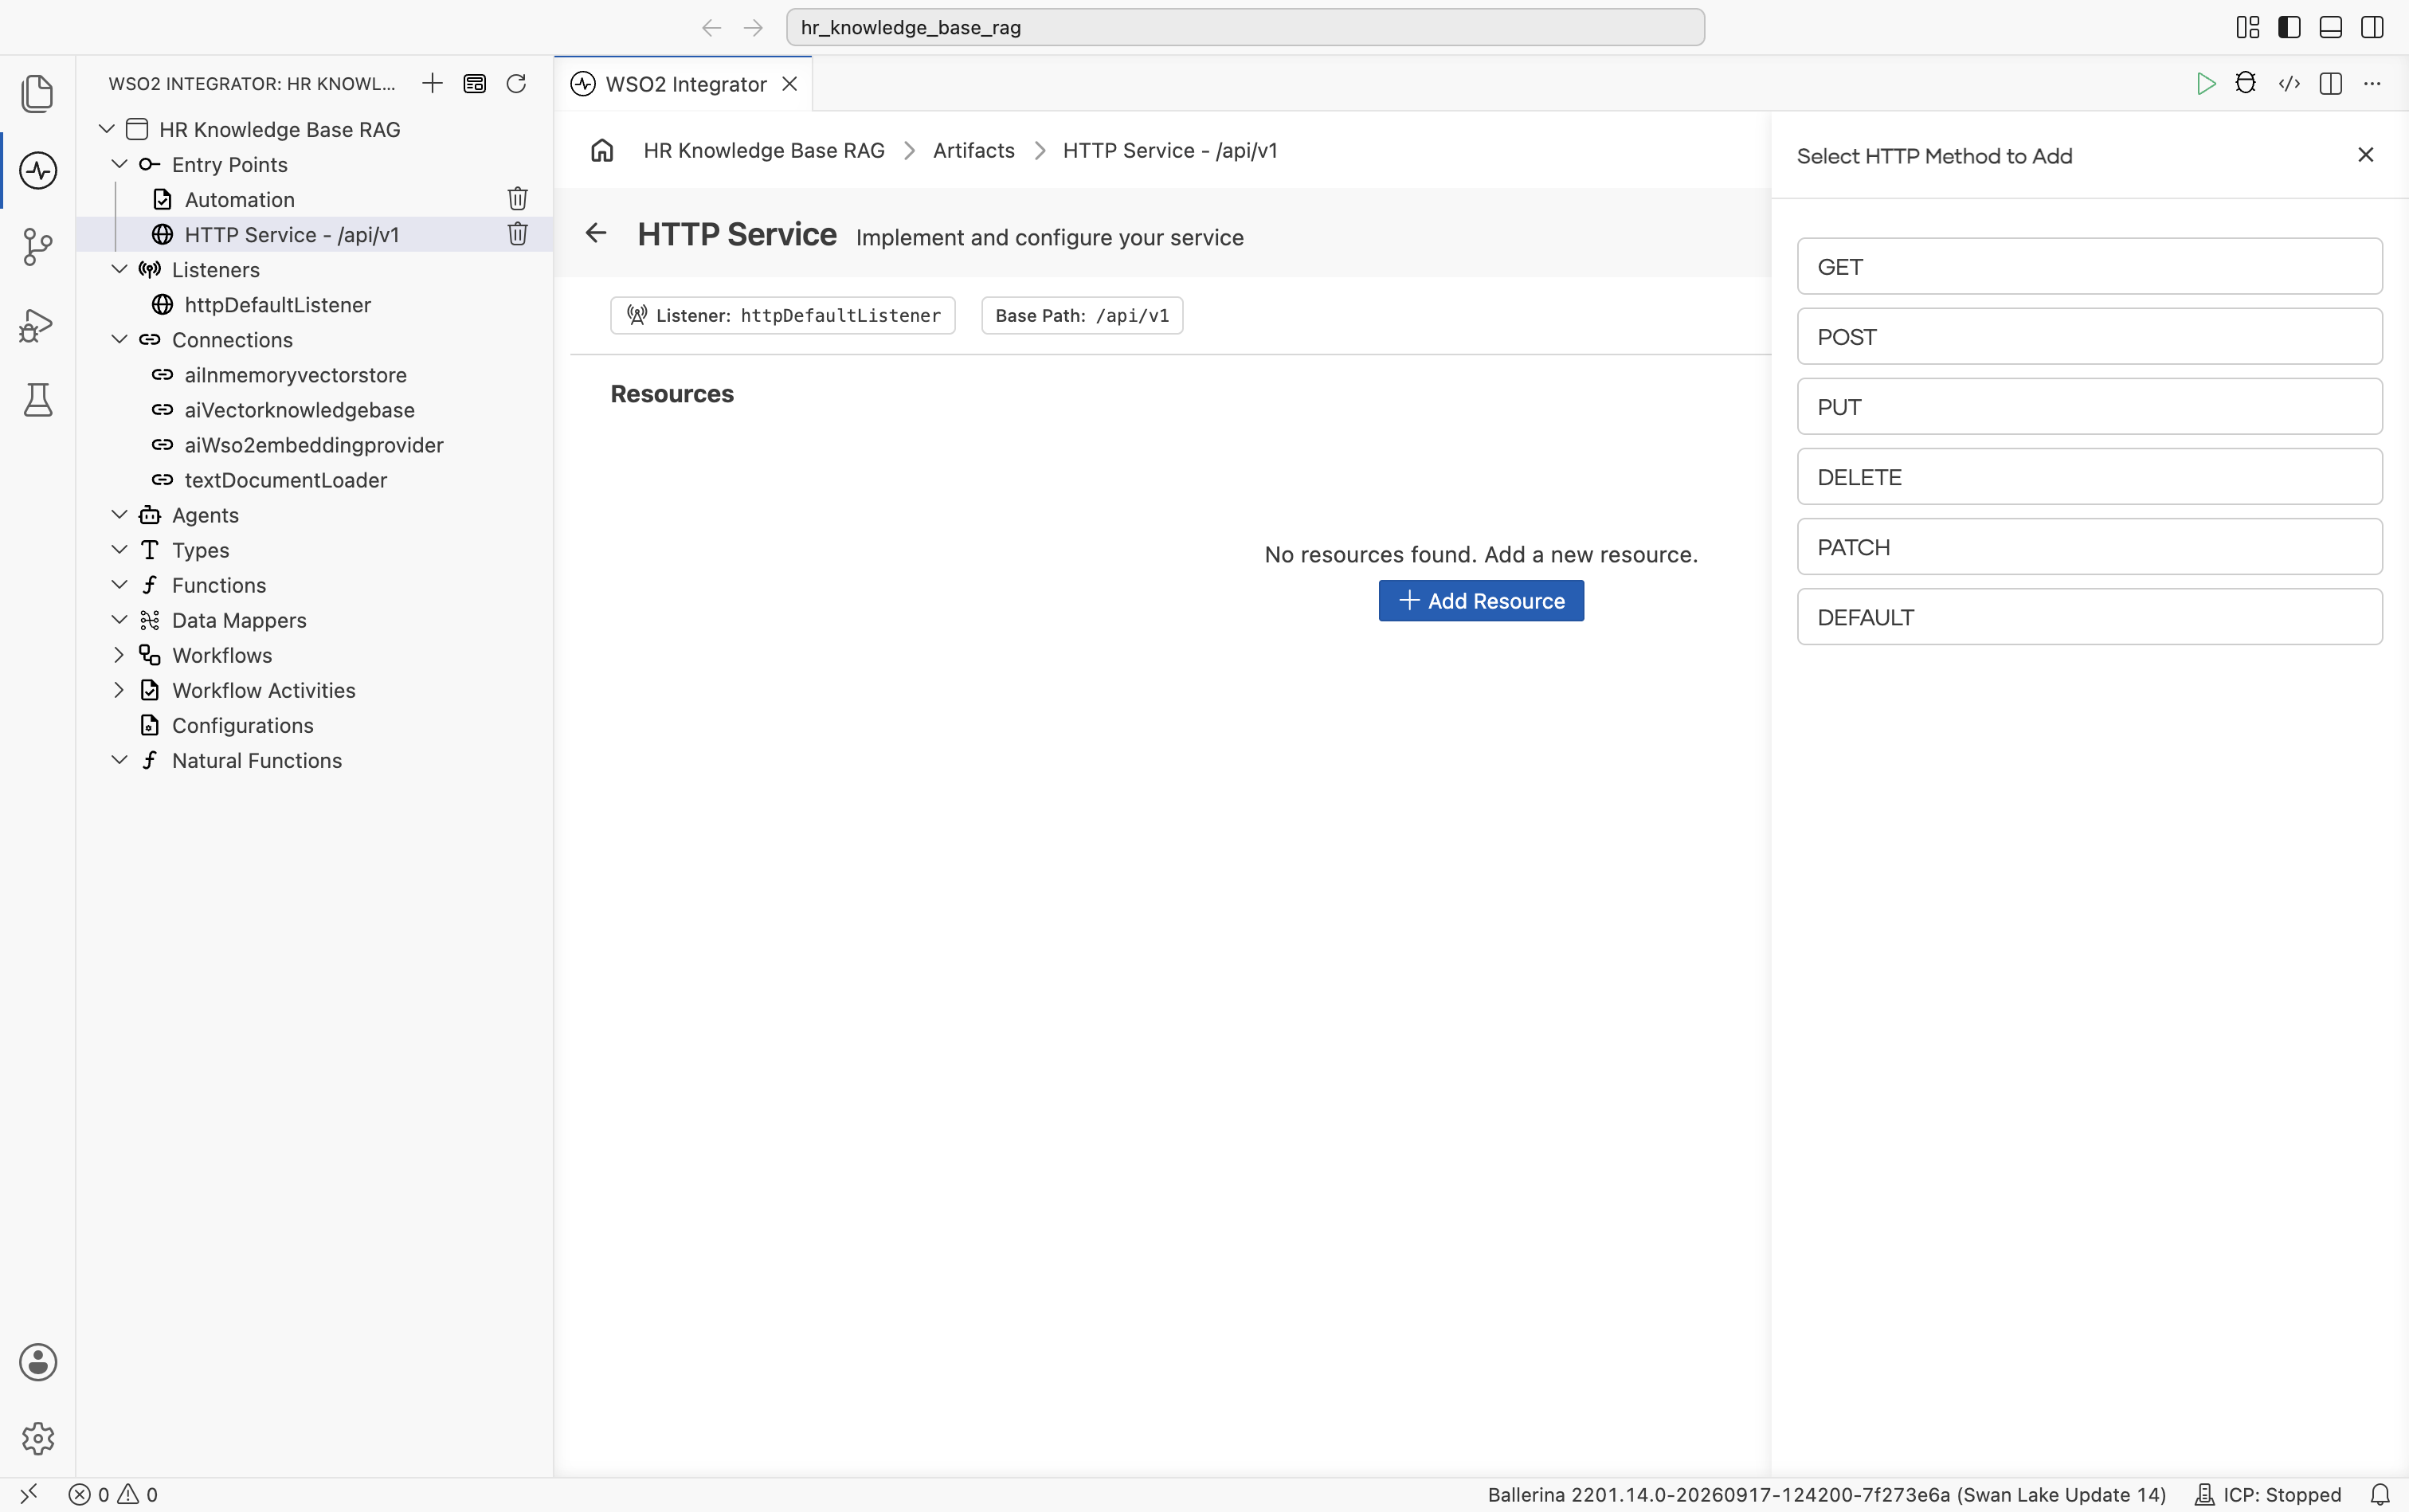Toggle bottom panel layout icon
Screen dimensions: 2409x1512
tap(2331, 27)
